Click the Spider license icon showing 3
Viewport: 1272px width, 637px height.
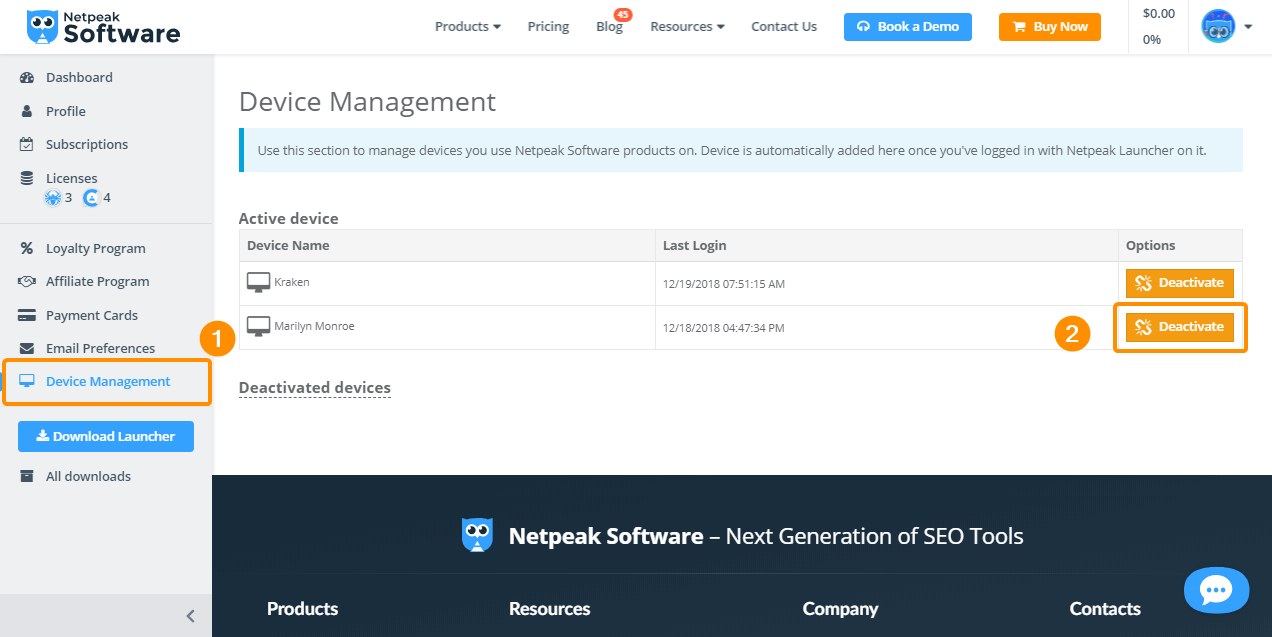click(x=53, y=198)
